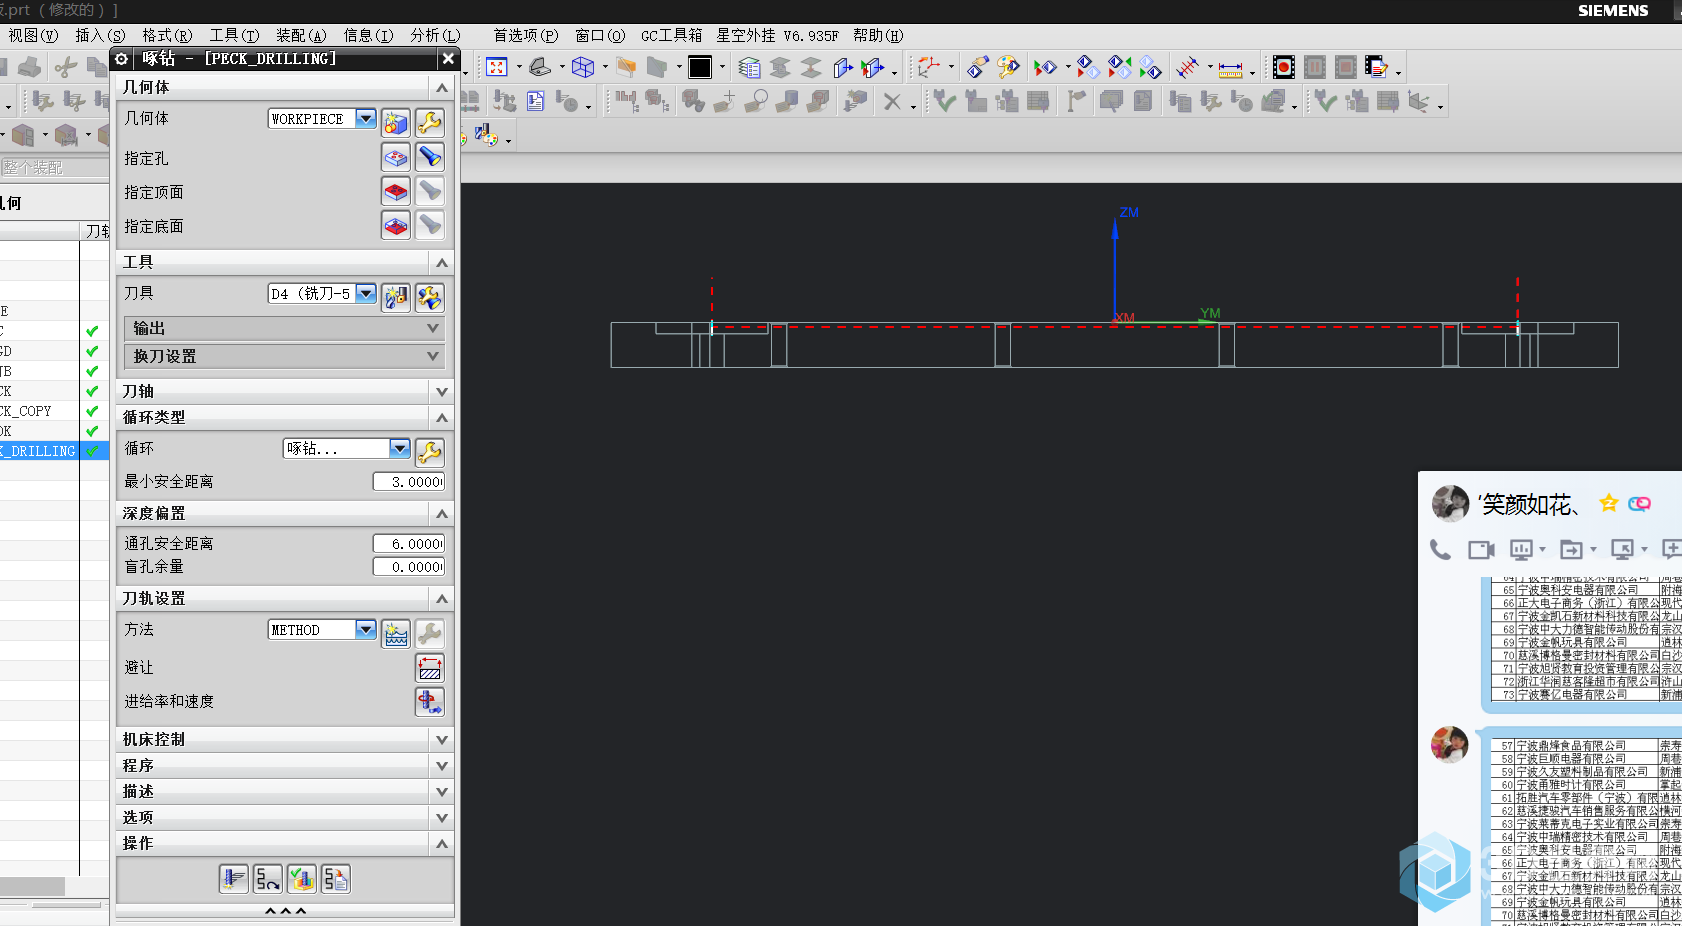Click the Fit view icon in toolbar
The height and width of the screenshot is (926, 1682).
click(x=497, y=67)
